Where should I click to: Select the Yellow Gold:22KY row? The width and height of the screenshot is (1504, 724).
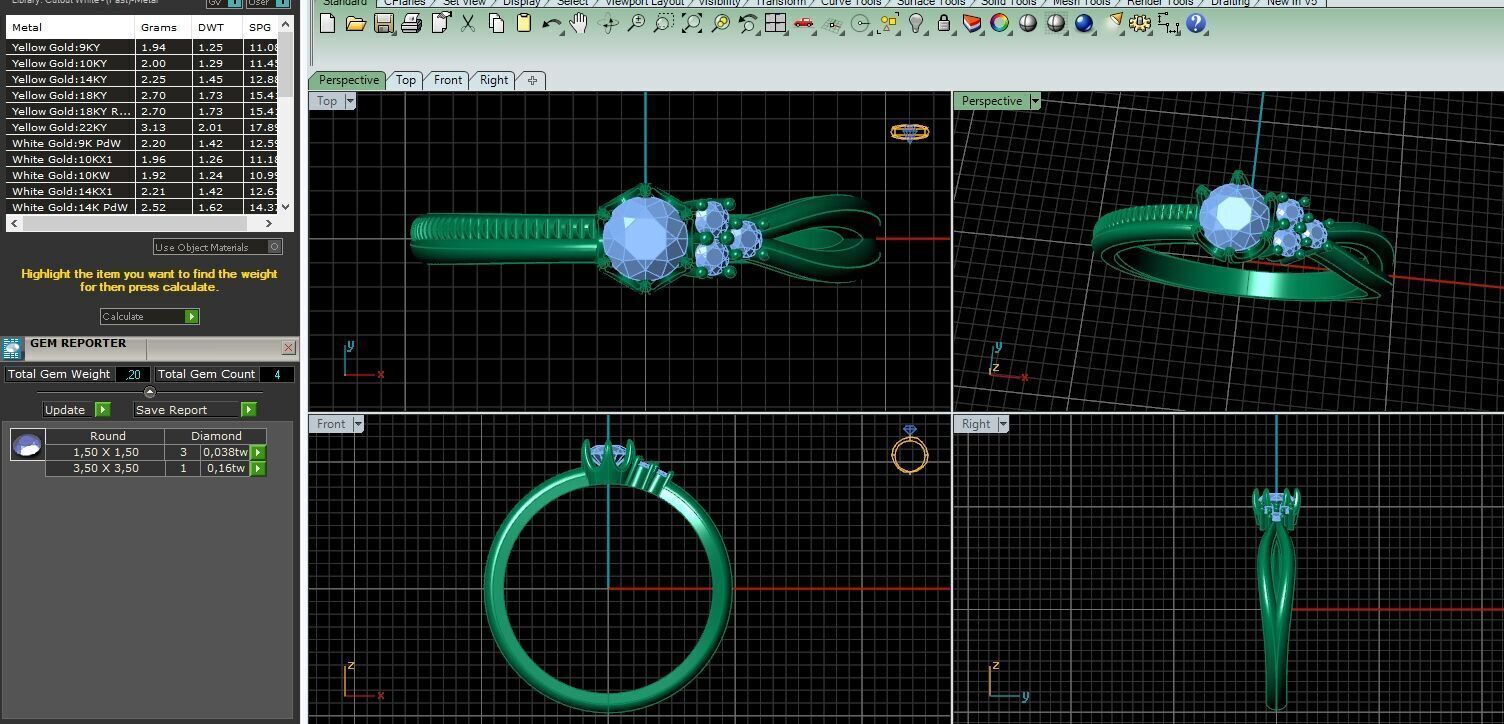click(x=142, y=127)
